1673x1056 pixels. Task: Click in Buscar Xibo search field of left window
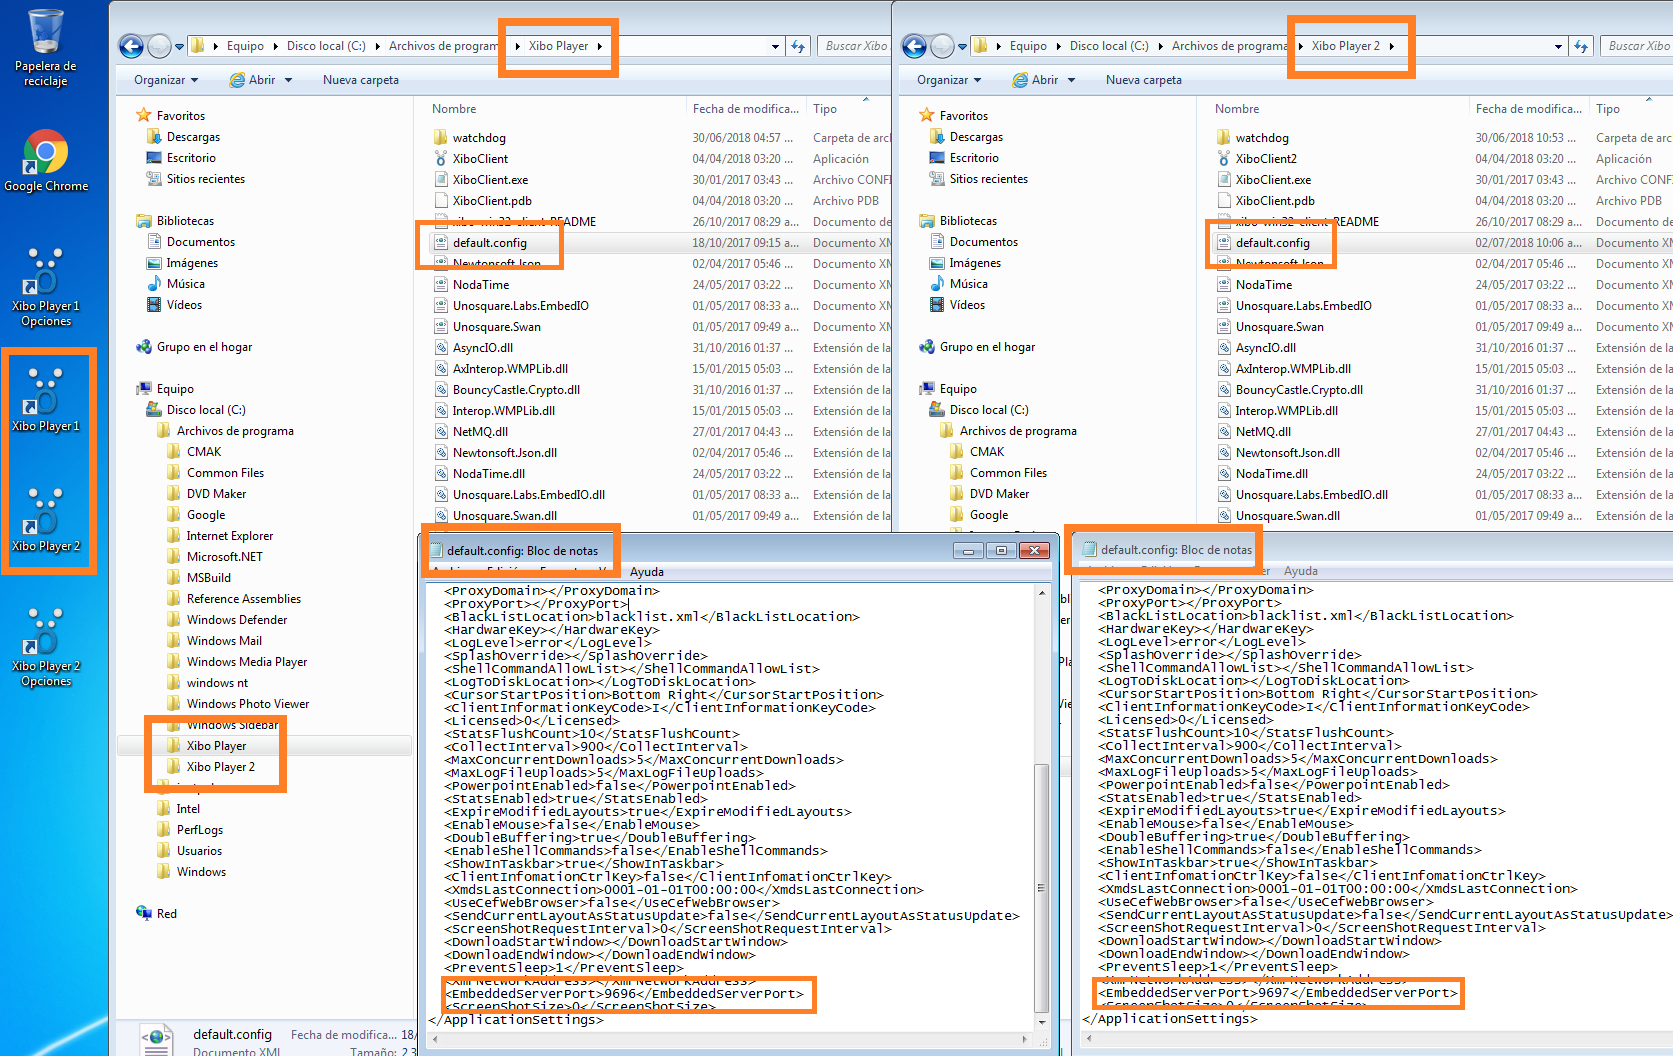[x=855, y=46]
